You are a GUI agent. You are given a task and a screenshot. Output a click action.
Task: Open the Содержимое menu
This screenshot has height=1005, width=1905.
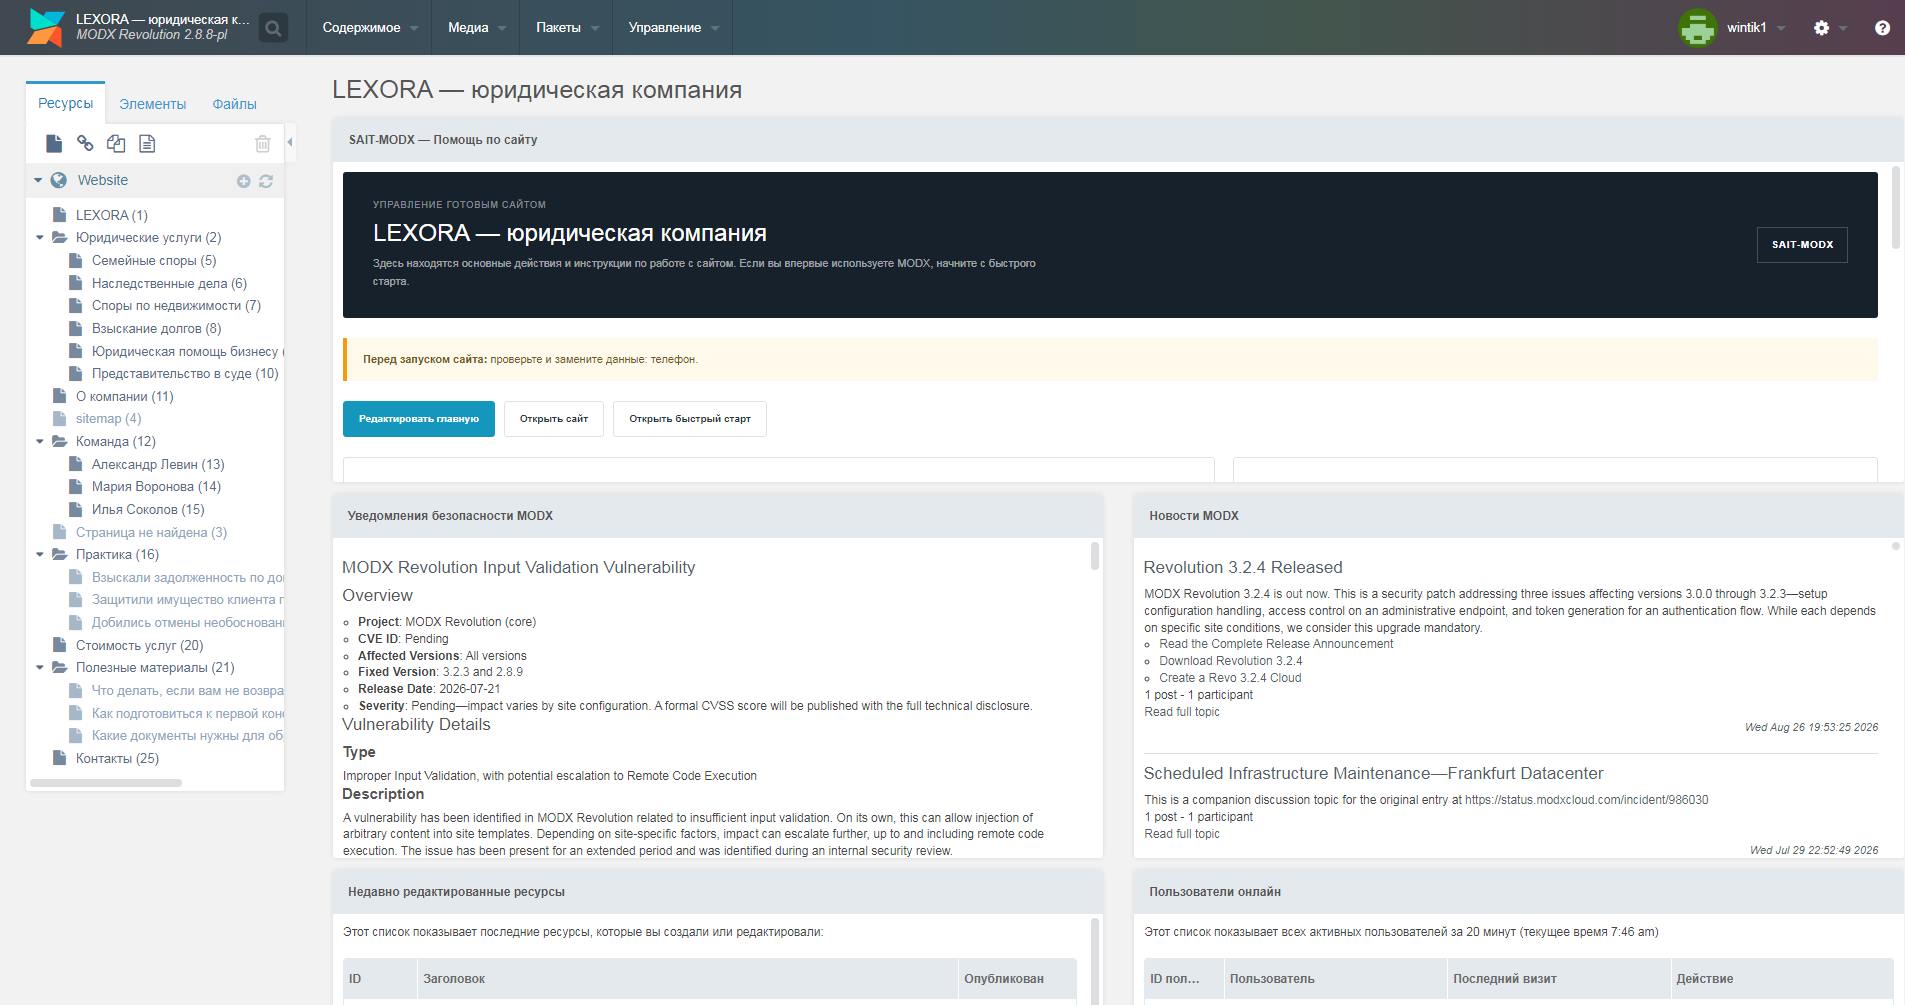369,28
